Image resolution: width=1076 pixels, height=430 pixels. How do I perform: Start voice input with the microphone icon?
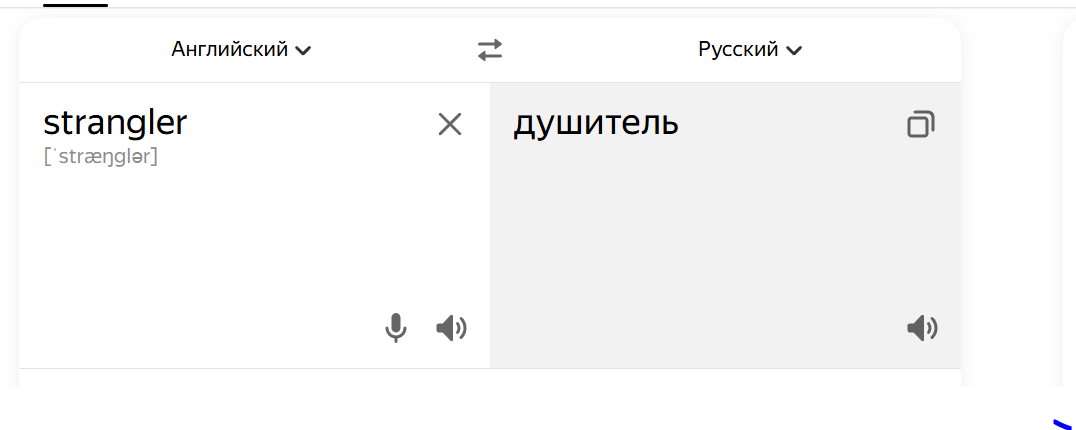pyautogui.click(x=396, y=328)
